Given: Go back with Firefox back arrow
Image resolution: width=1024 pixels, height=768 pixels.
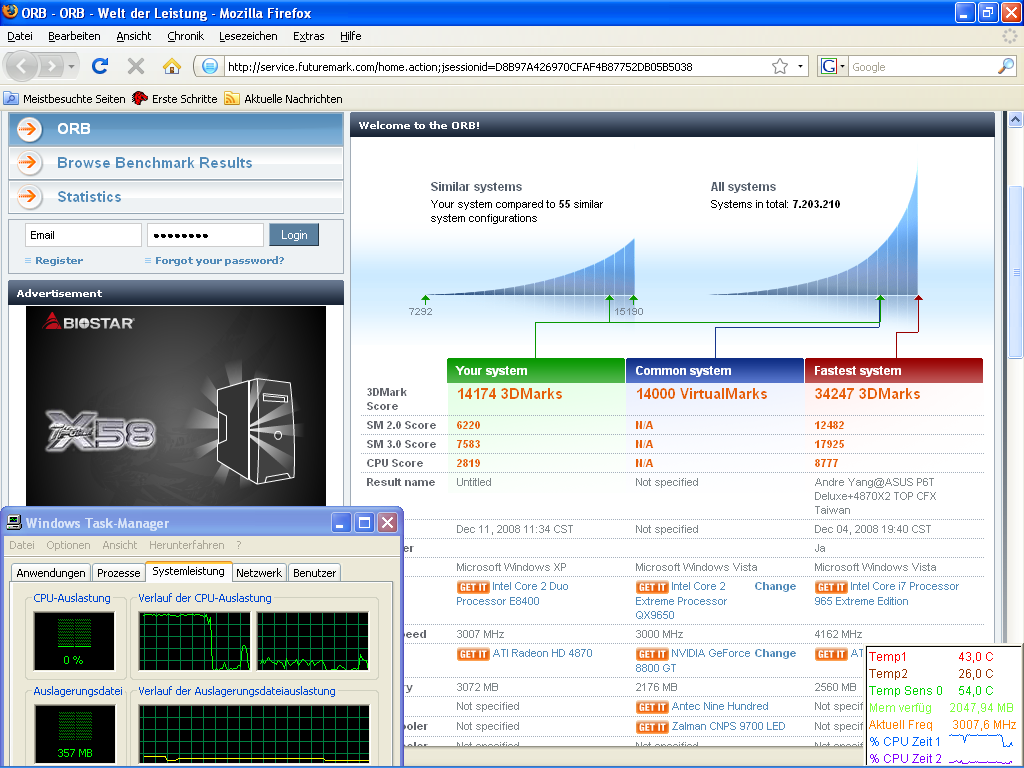Looking at the screenshot, I should point(22,66).
